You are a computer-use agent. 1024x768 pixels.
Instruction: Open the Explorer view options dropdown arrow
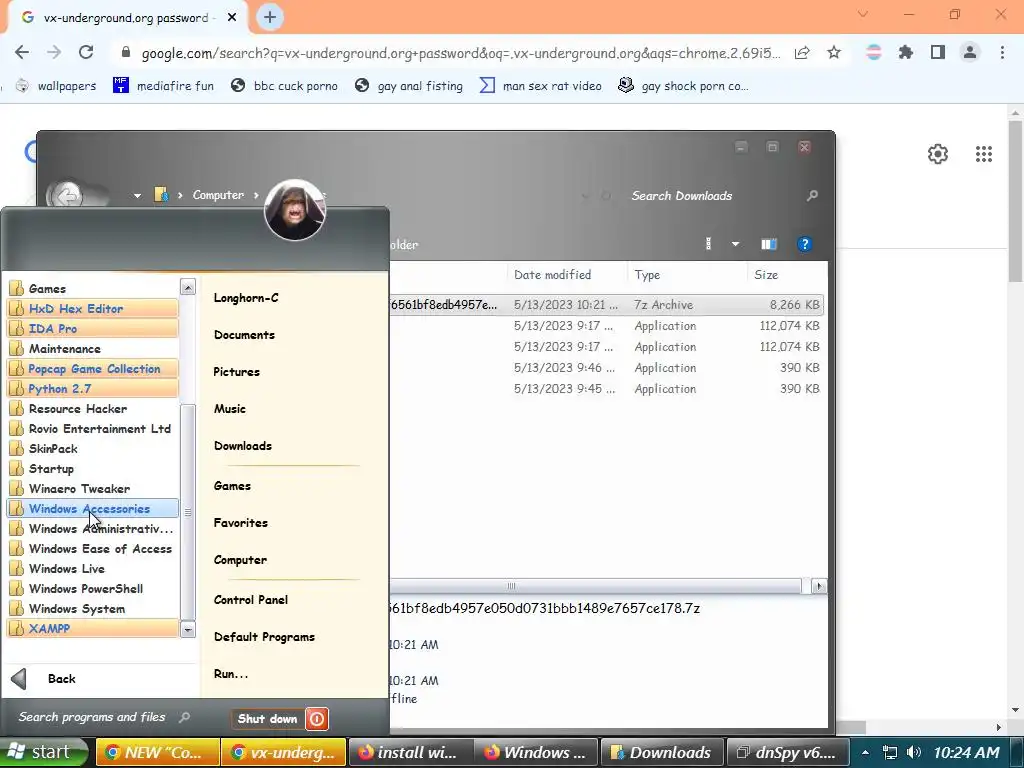pyautogui.click(x=735, y=244)
